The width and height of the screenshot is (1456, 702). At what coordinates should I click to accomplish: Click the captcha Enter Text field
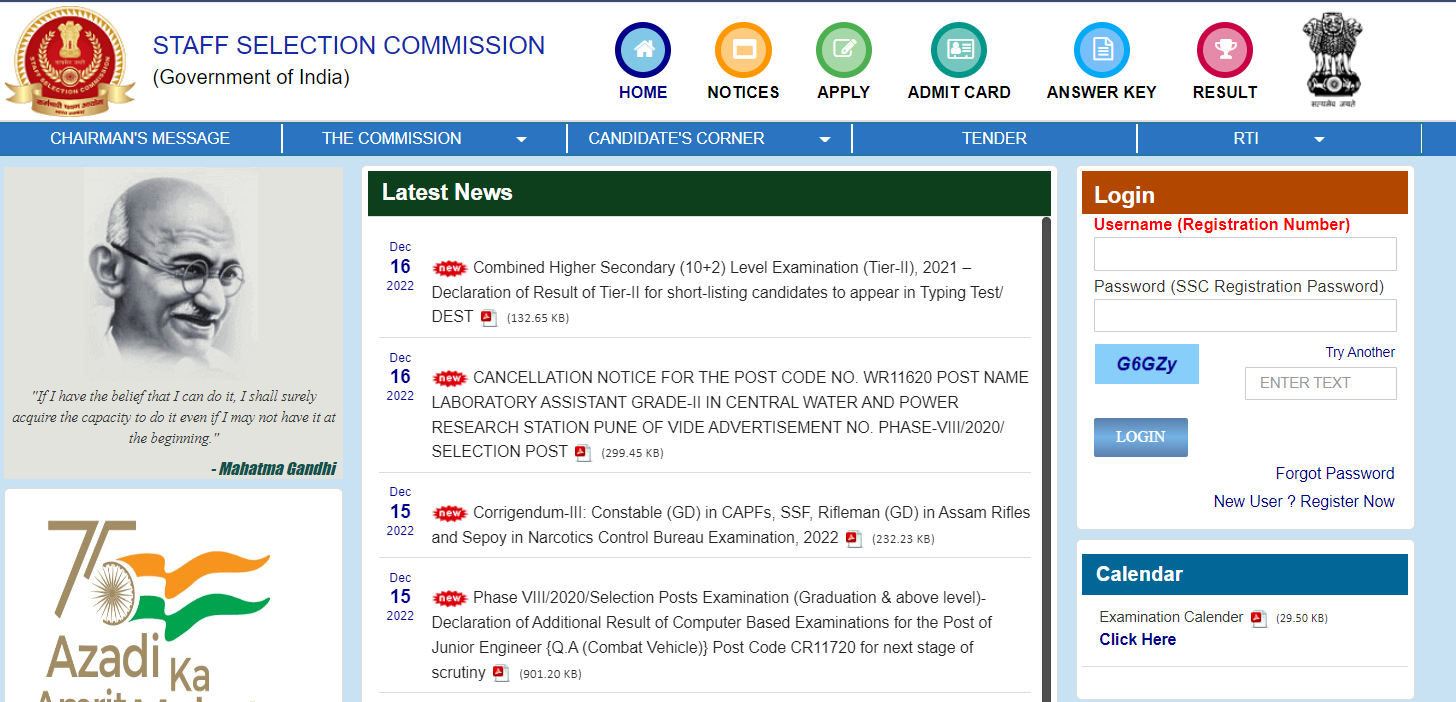pyautogui.click(x=1320, y=383)
